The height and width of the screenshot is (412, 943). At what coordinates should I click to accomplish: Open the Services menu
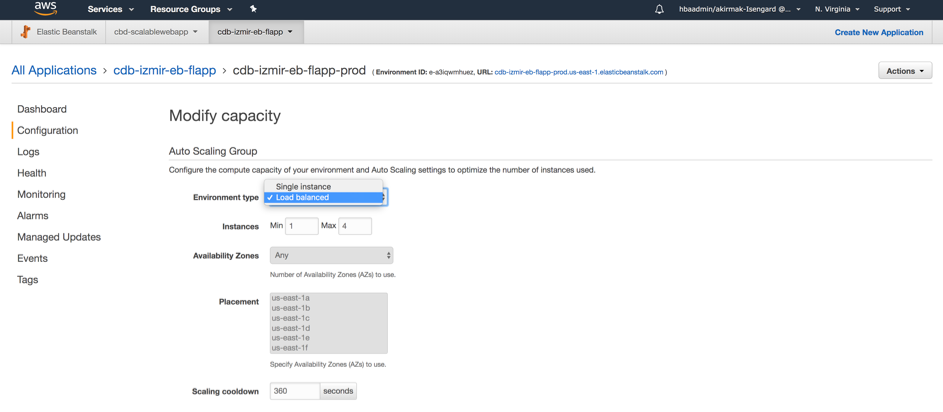tap(111, 9)
